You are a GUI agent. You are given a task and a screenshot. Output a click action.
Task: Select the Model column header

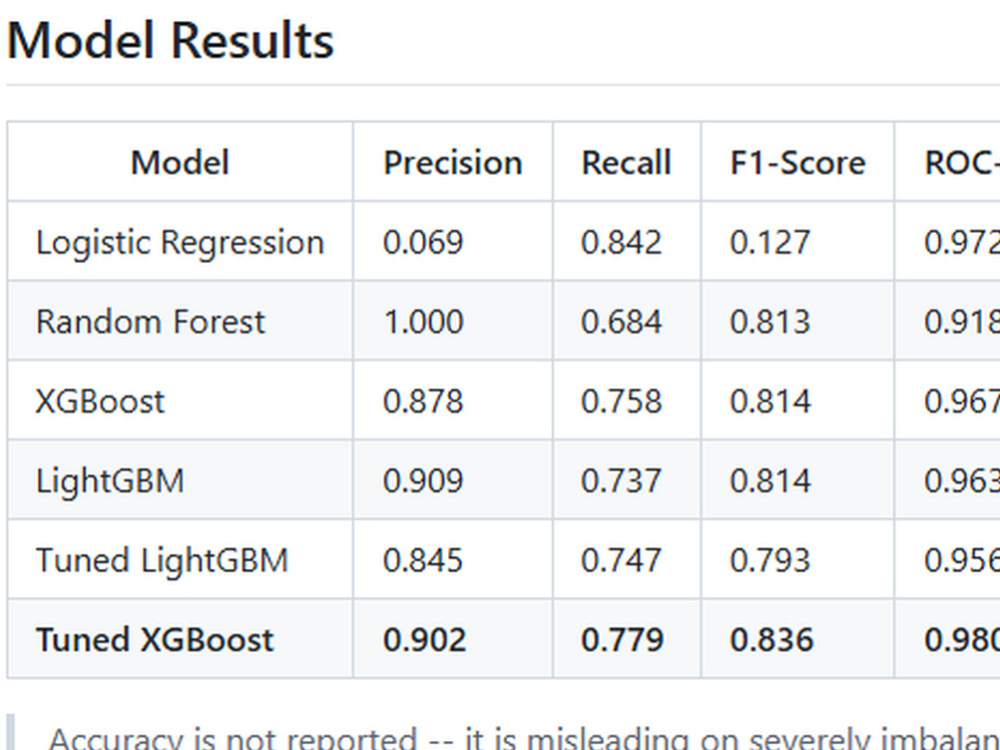pos(180,162)
